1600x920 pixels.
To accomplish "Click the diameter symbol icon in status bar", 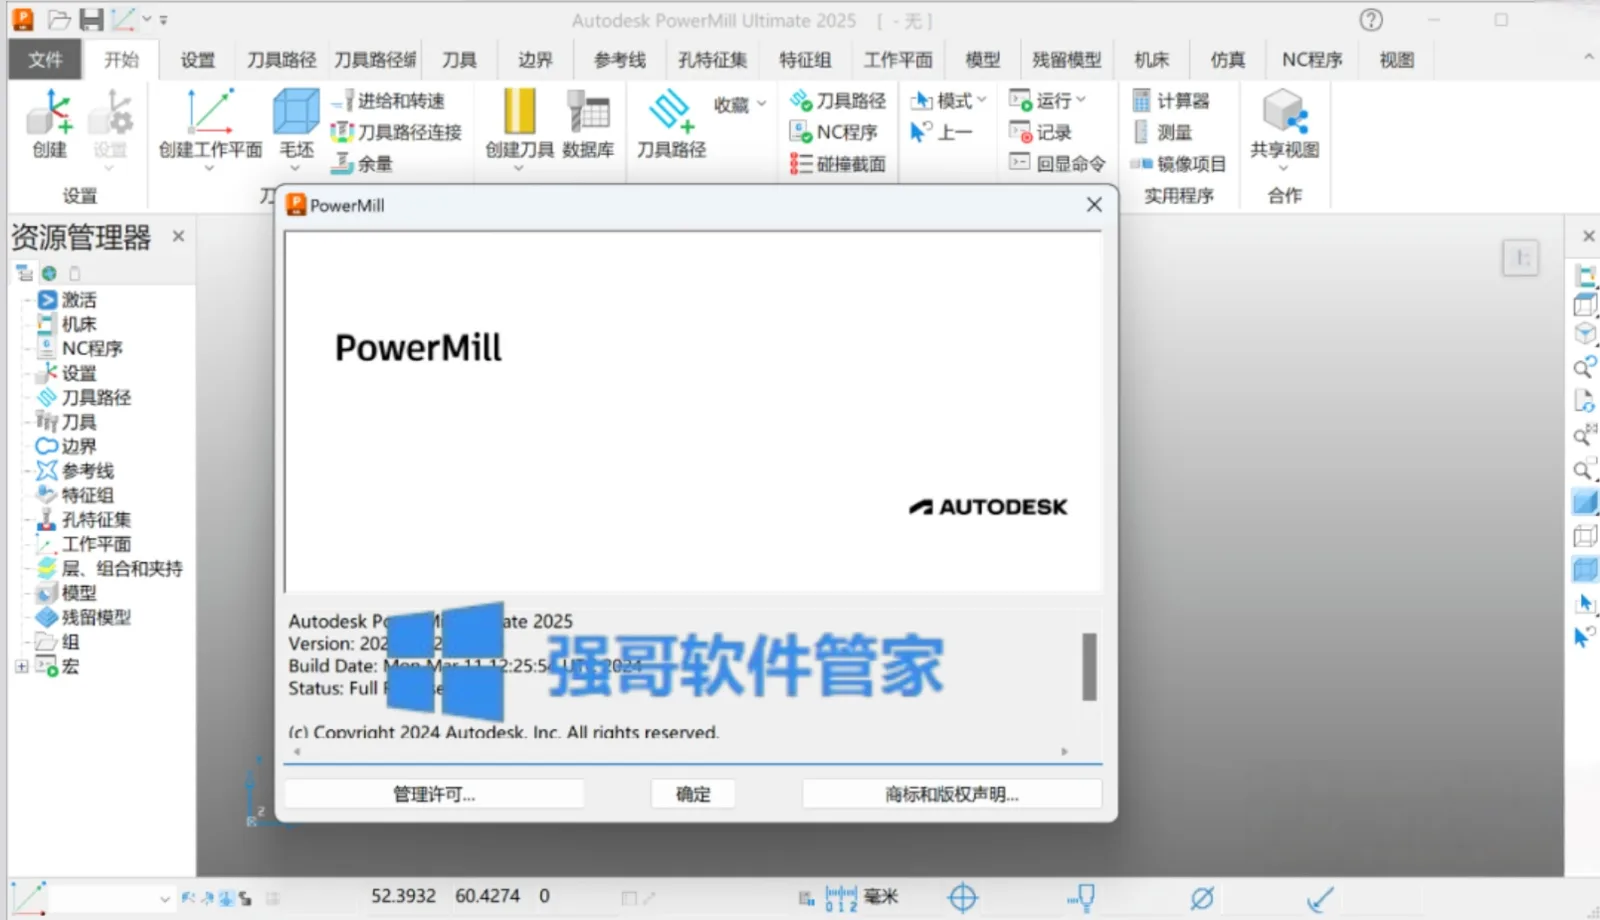I will click(x=1202, y=897).
